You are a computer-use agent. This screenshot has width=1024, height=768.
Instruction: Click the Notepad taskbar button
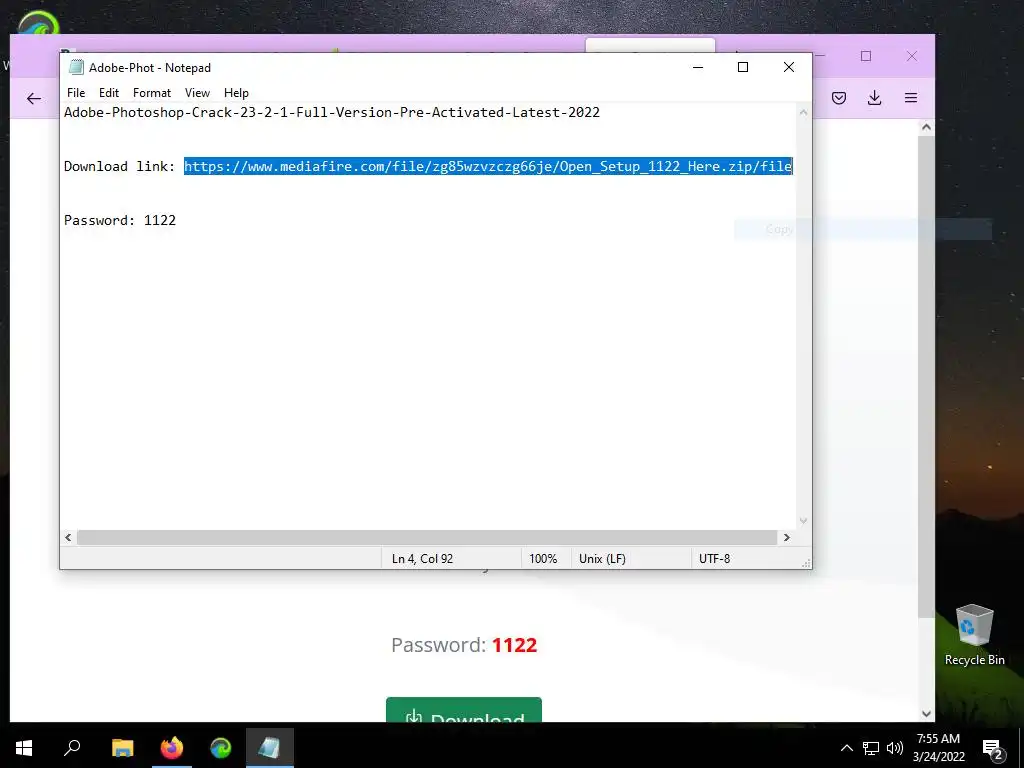click(x=270, y=748)
